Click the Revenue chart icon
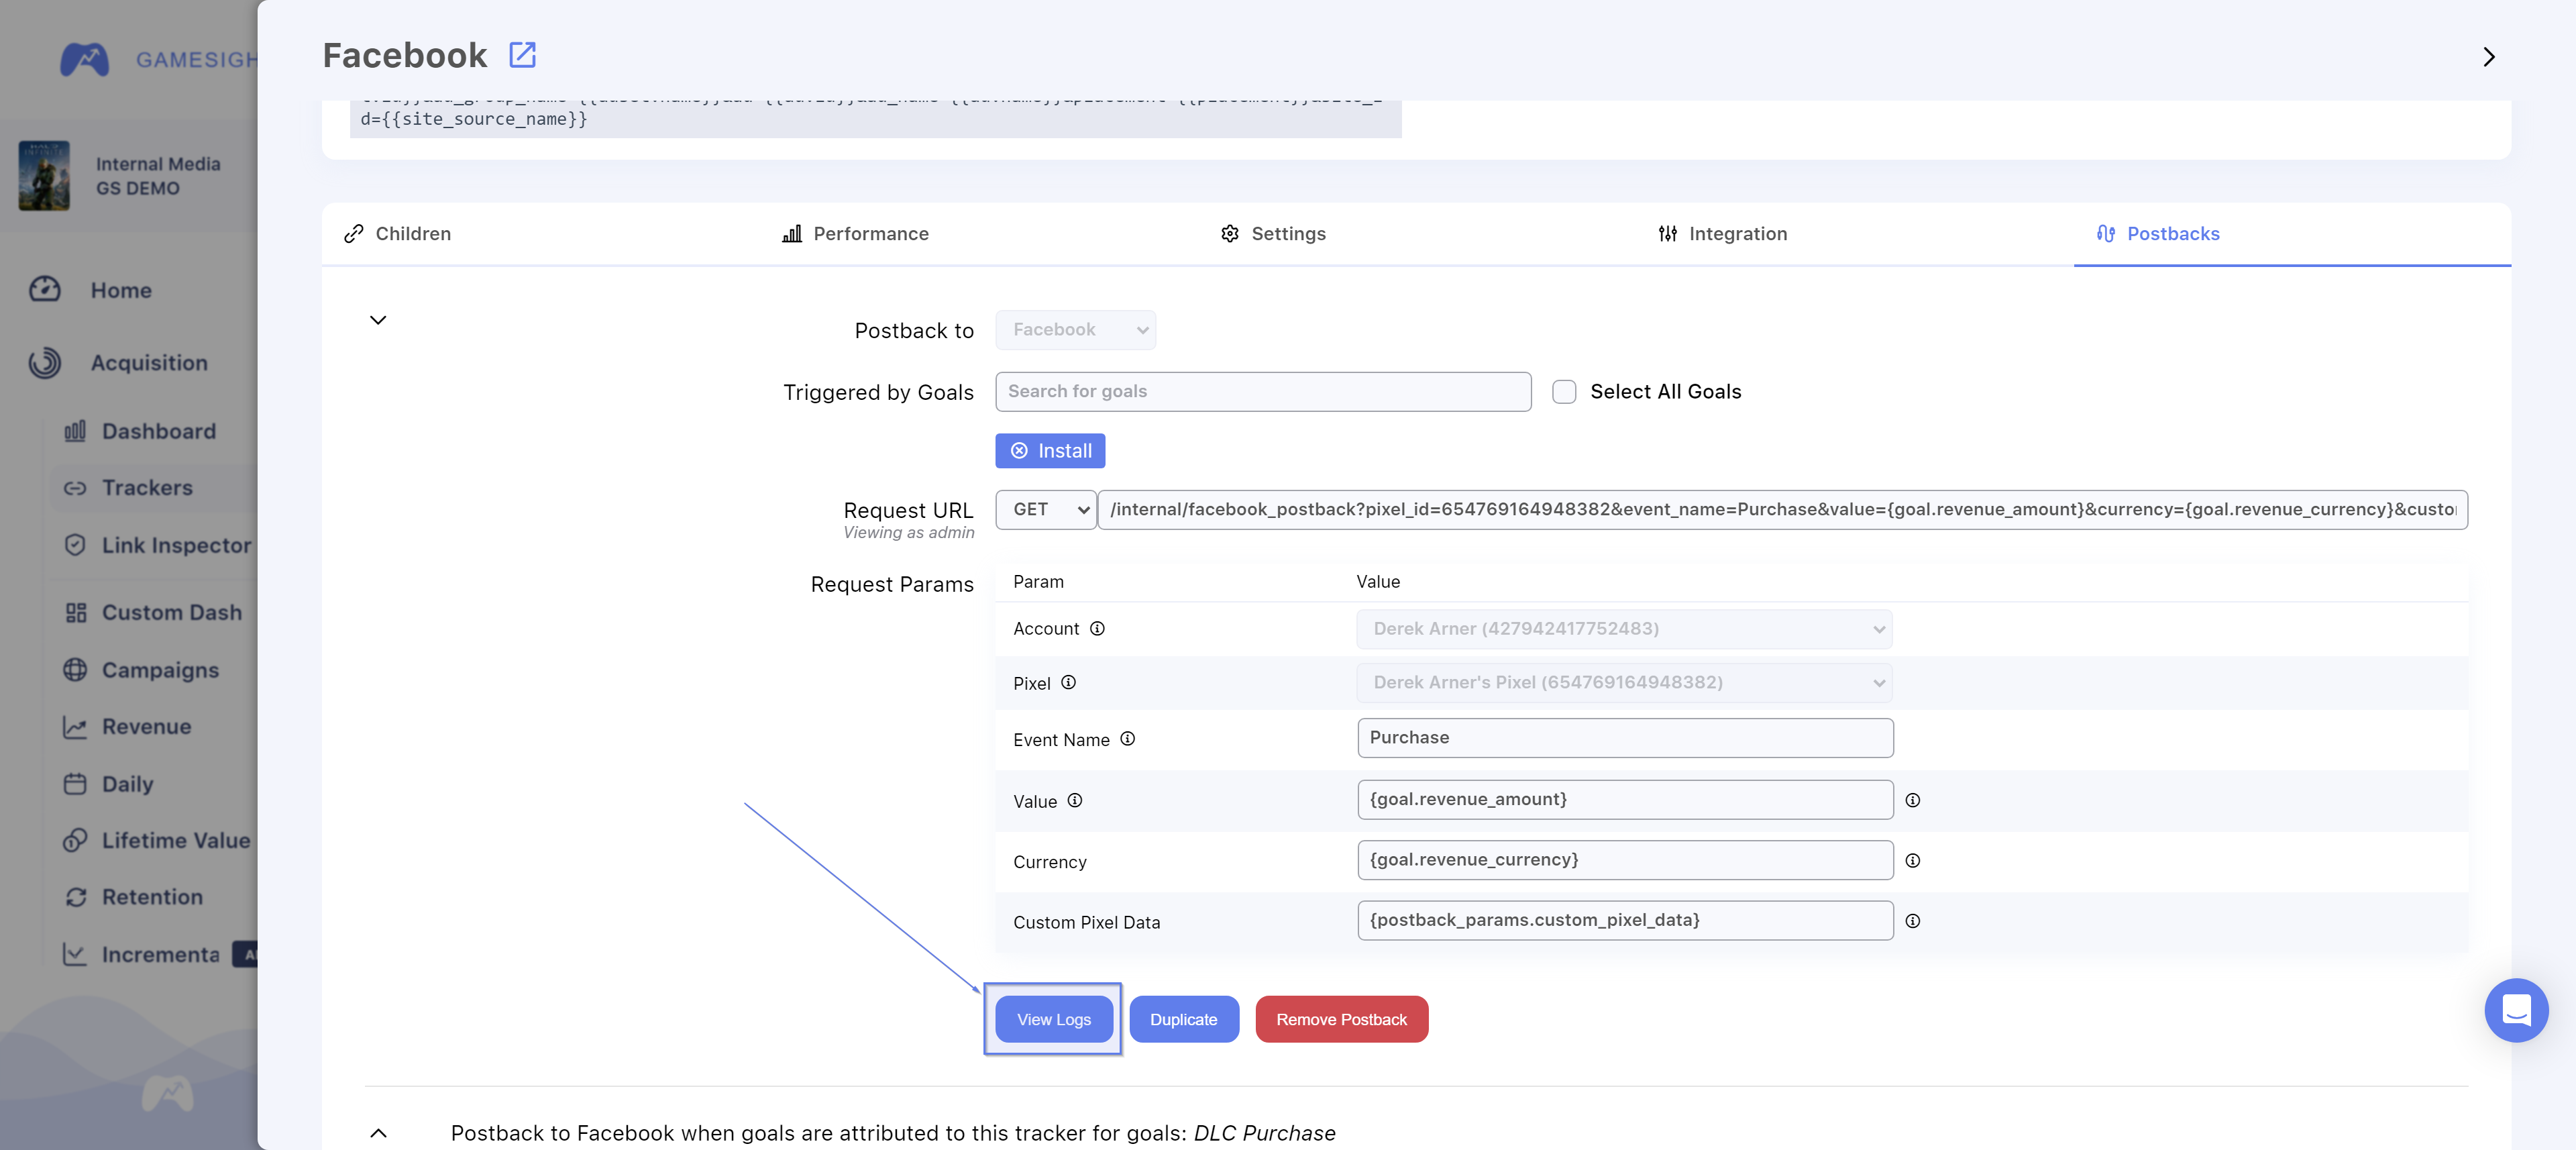Screen dimensions: 2576x1150 click(75, 727)
